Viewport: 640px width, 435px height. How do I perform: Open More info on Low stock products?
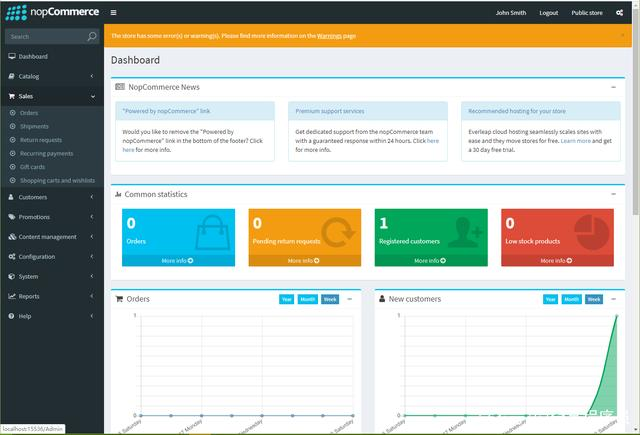[x=557, y=260]
